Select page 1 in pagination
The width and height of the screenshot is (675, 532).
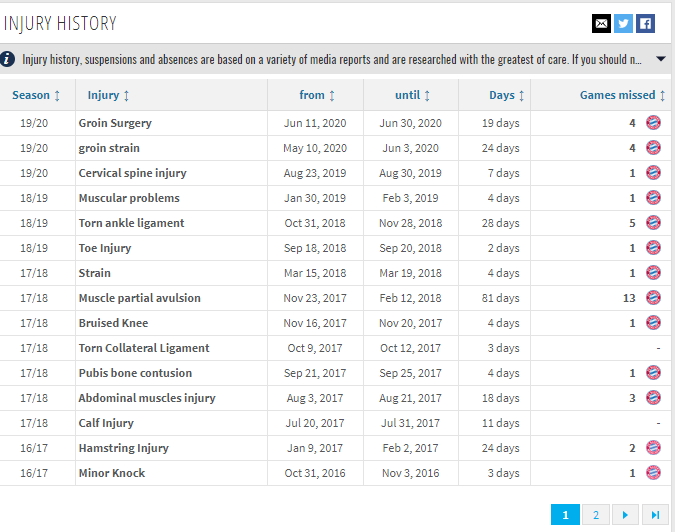click(565, 515)
